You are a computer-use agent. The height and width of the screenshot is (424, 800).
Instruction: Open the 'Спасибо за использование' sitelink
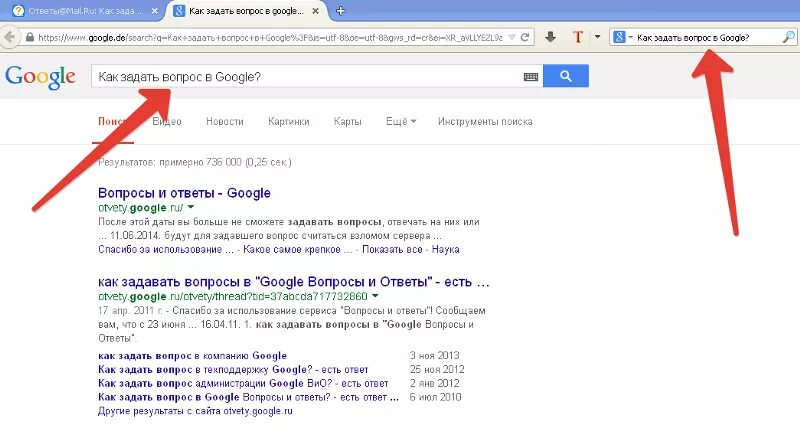[x=166, y=250]
